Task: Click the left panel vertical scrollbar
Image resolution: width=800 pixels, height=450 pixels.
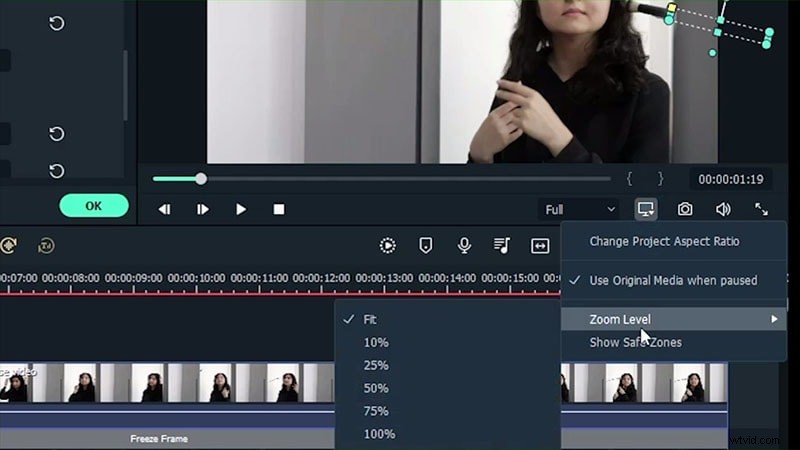Action: coord(126,86)
